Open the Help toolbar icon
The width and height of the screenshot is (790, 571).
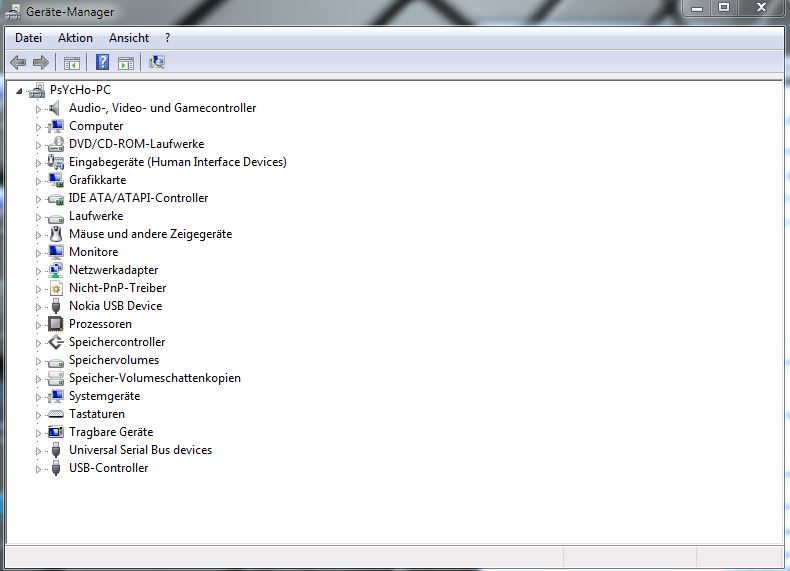pyautogui.click(x=102, y=62)
